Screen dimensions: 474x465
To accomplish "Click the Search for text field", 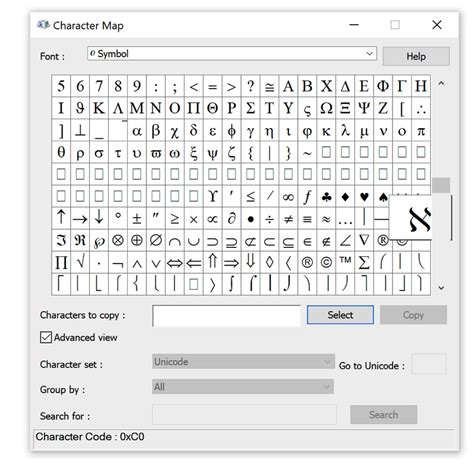I will click(244, 414).
